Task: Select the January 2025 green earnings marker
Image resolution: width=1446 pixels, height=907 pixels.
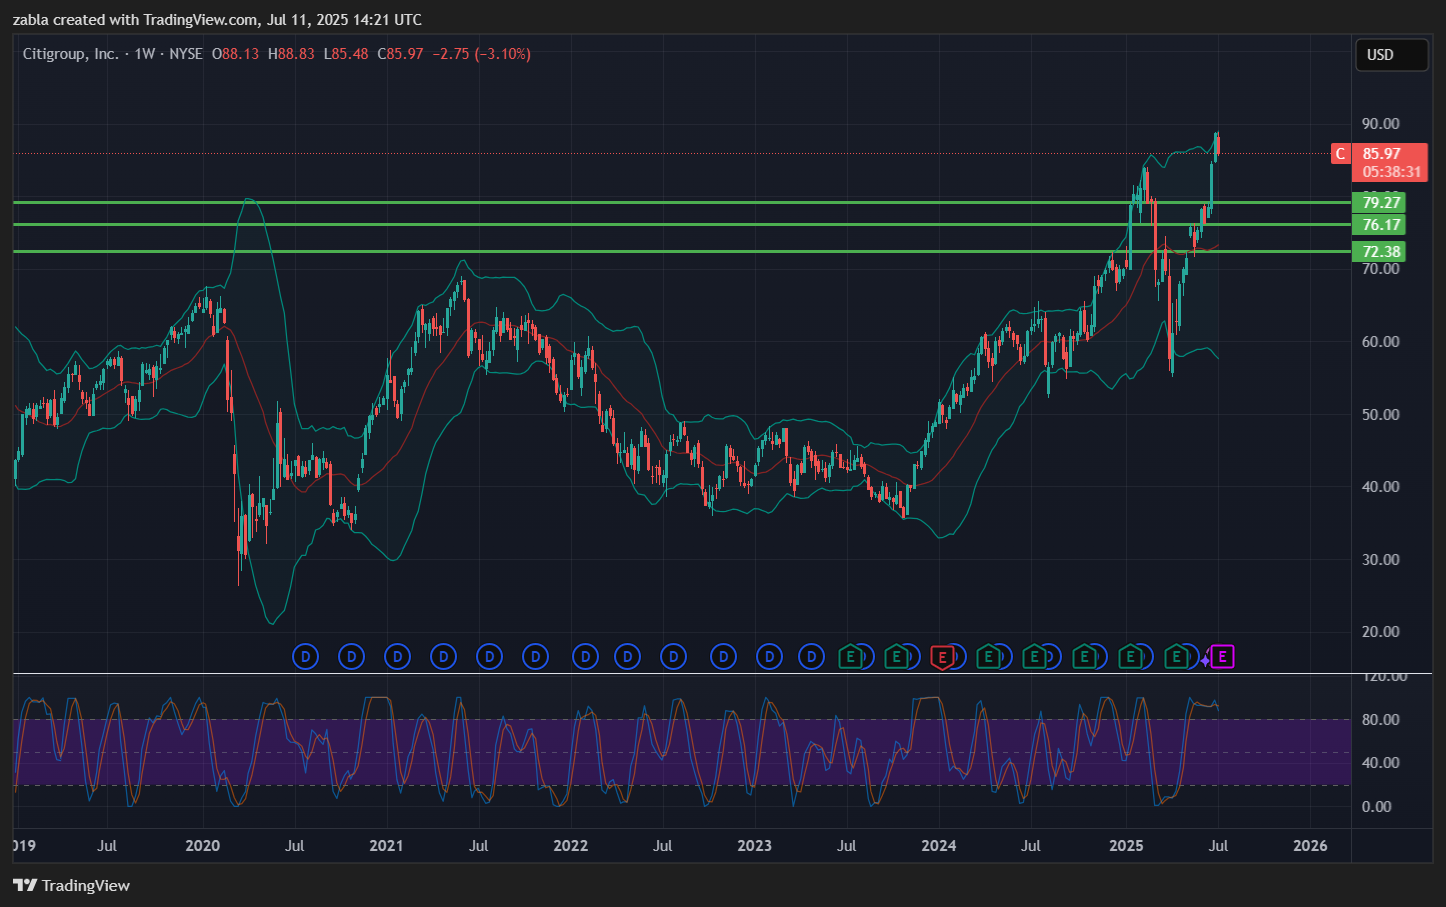Action: point(1130,657)
